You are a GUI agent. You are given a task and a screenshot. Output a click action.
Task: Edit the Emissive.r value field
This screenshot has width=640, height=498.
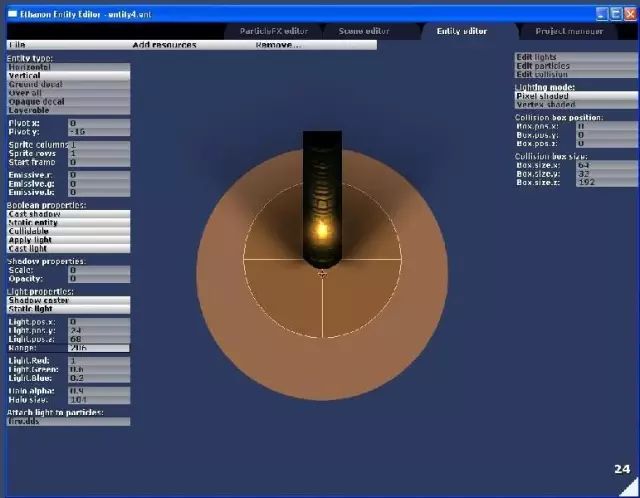[x=99, y=175]
